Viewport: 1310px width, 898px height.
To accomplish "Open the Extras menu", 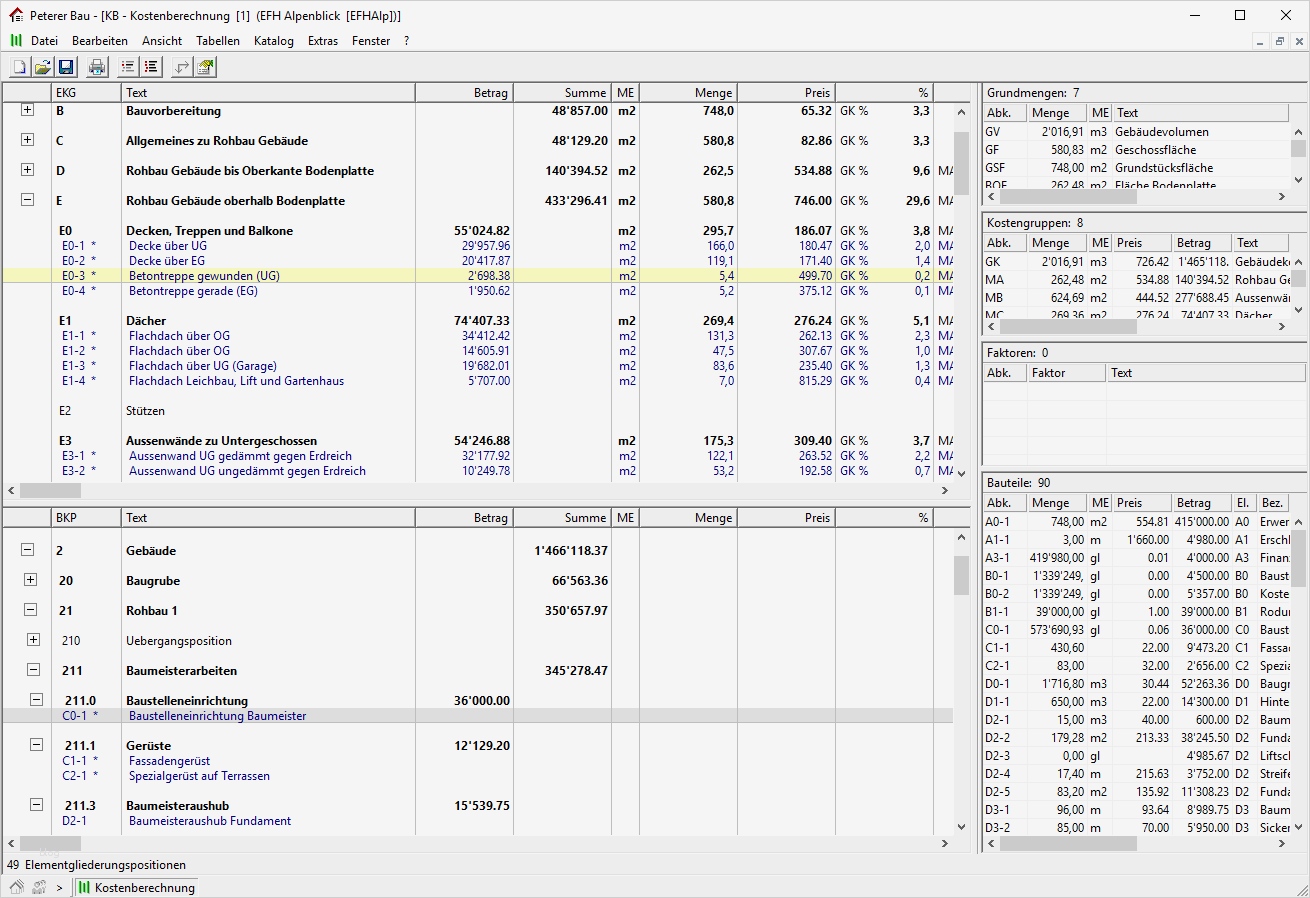I will coord(322,41).
